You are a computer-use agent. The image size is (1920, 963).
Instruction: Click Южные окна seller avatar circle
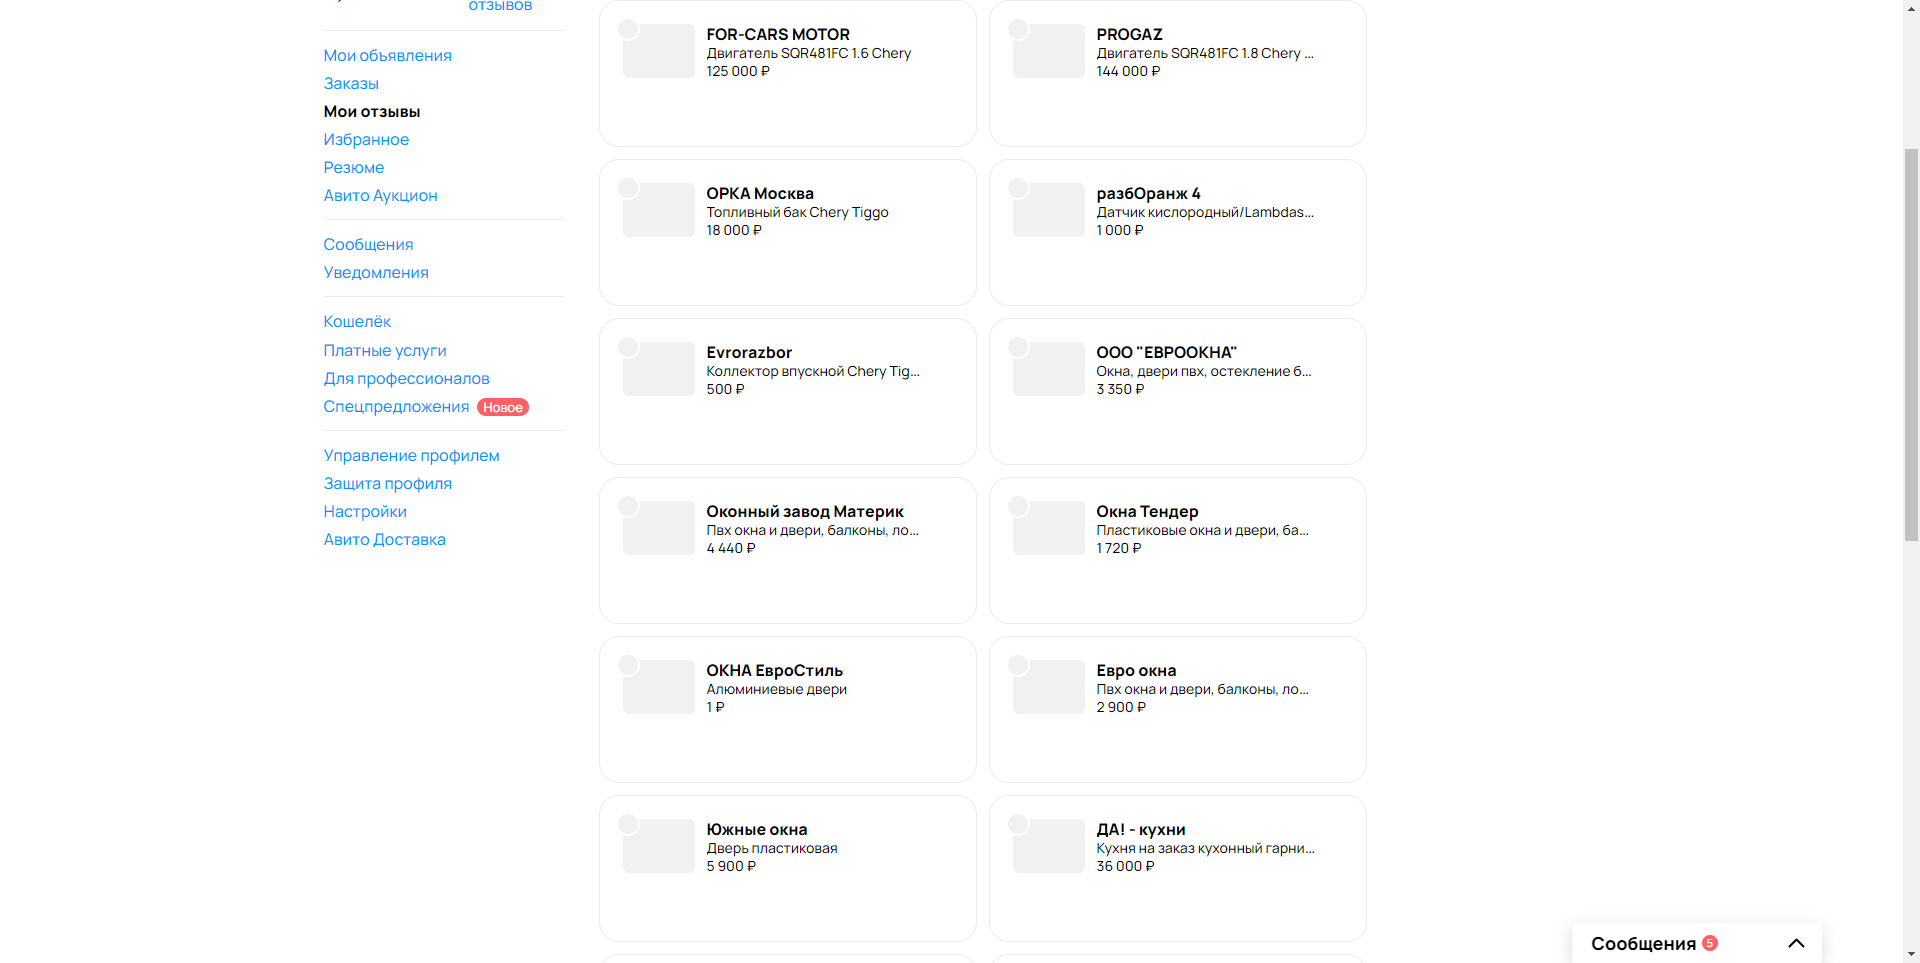click(628, 824)
